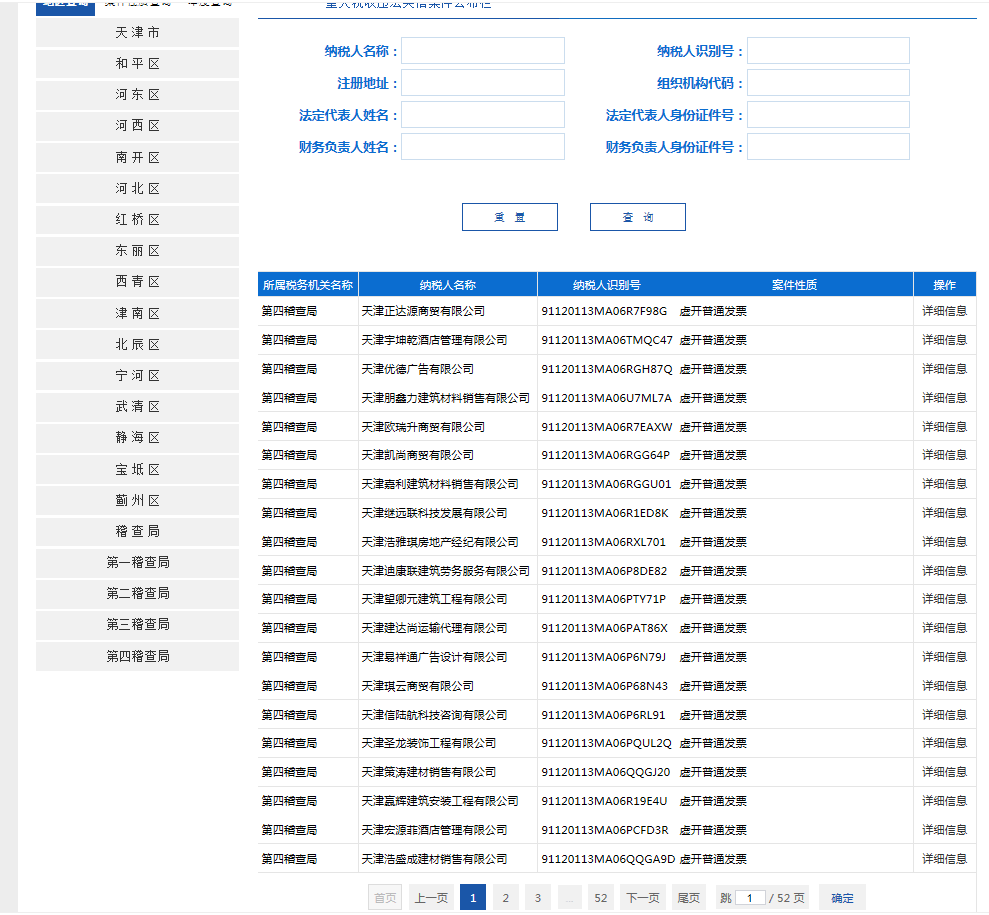Click 宁河区 in the sidebar
Screen dimensions: 989x915
[x=138, y=376]
